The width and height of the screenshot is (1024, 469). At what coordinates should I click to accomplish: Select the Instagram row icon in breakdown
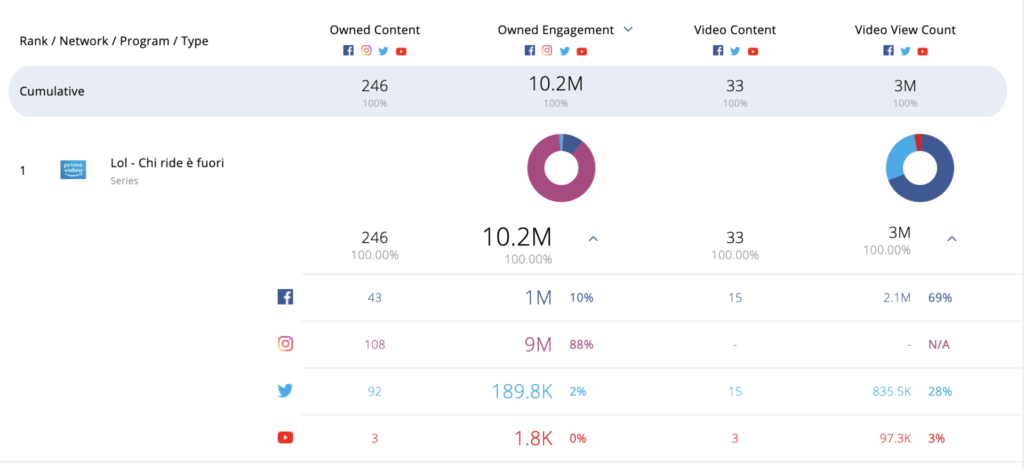tap(285, 344)
